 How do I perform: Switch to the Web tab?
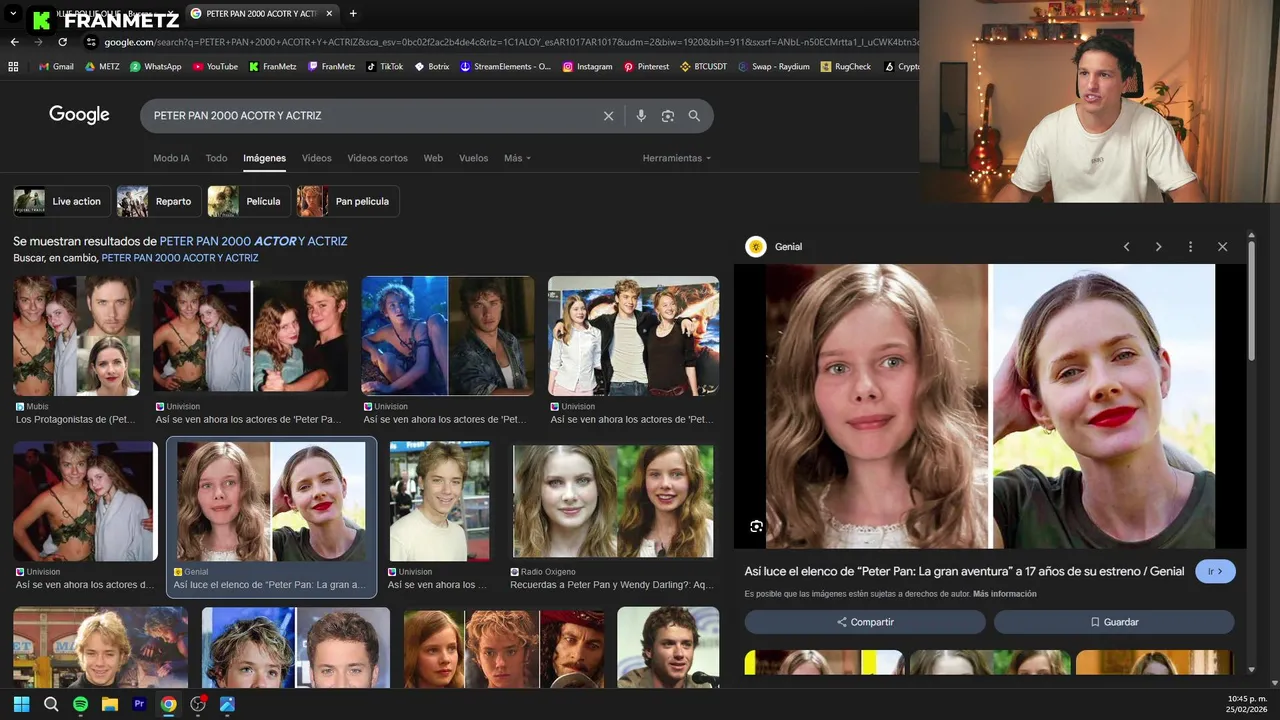coord(433,158)
